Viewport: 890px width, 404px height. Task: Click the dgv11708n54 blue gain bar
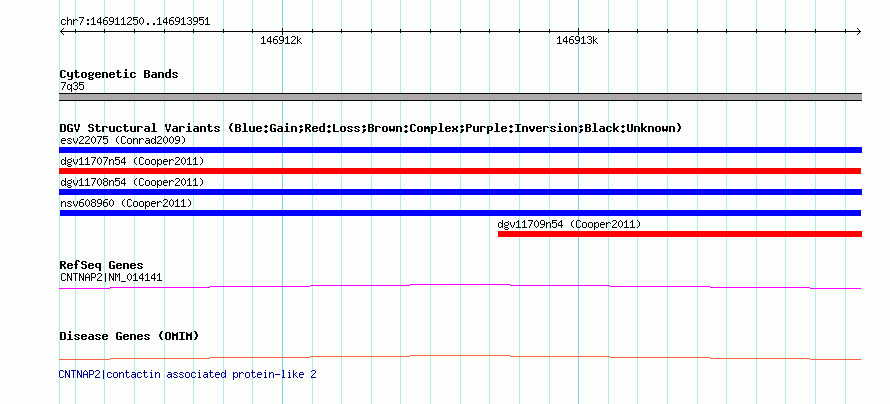click(x=460, y=192)
